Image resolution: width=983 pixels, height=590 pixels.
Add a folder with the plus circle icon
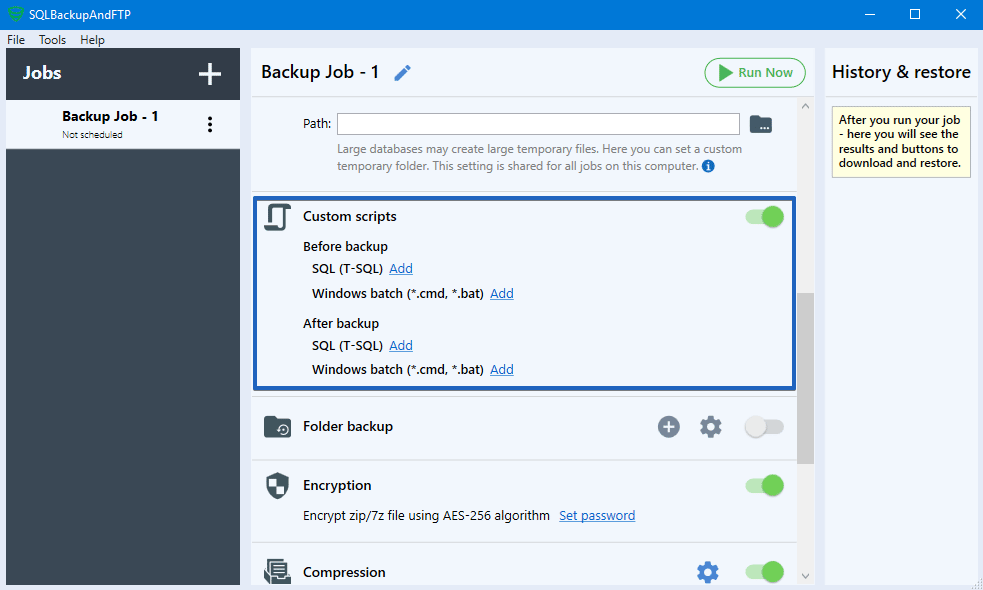click(668, 427)
